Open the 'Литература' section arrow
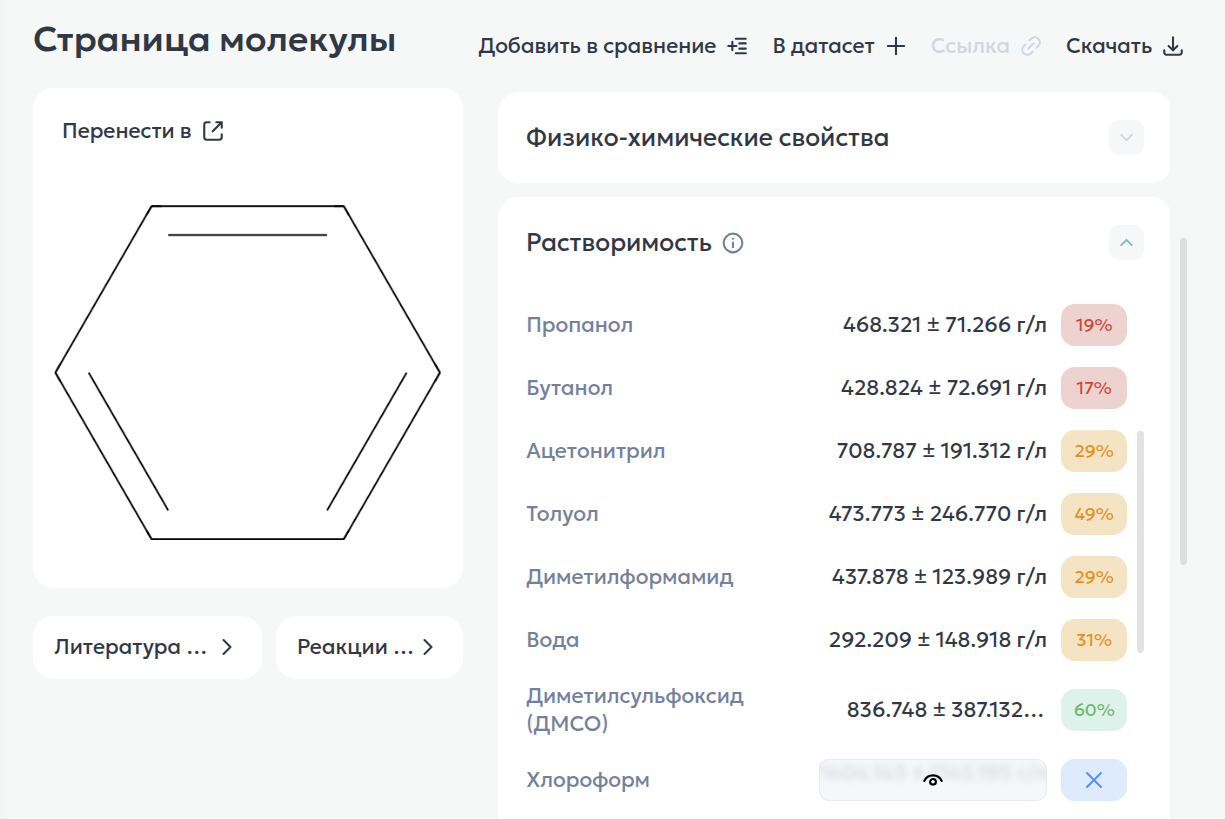Image resolution: width=1225 pixels, height=819 pixels. 227,647
